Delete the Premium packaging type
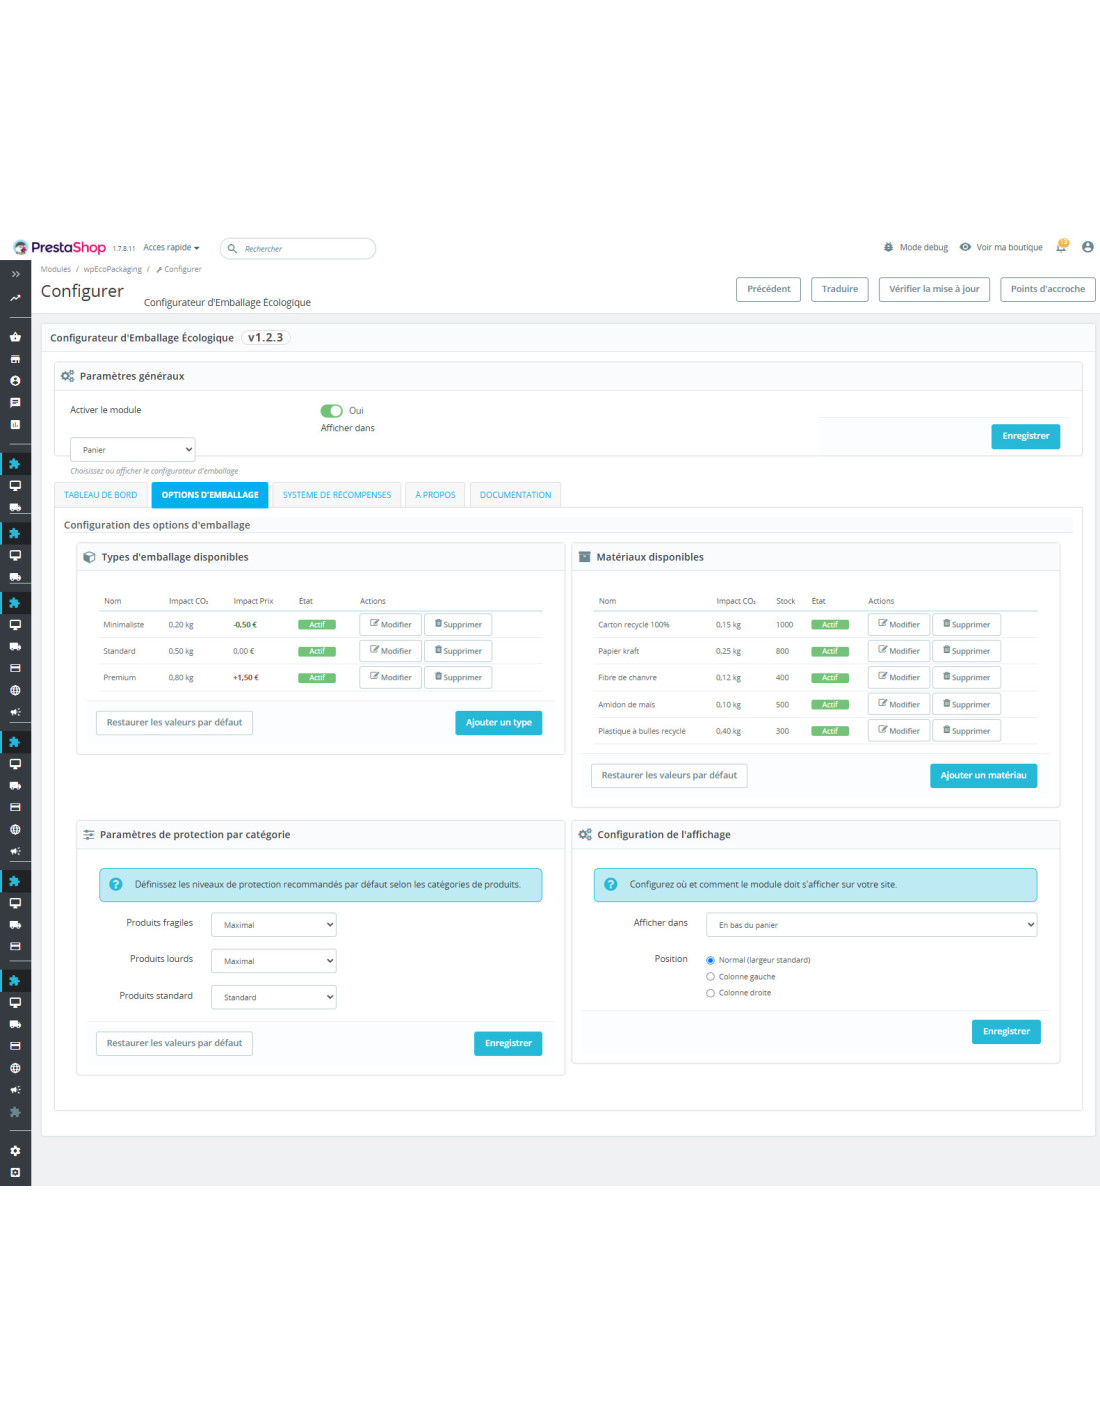The width and height of the screenshot is (1100, 1422). pos(458,678)
